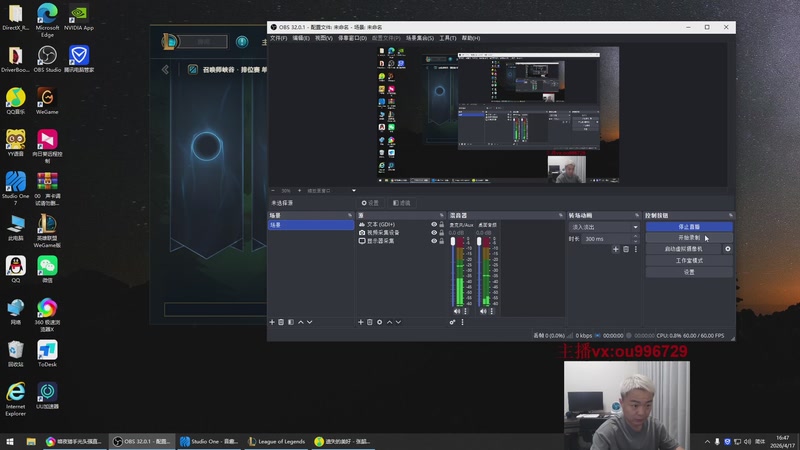Select the 显示器采集 source row
The width and height of the screenshot is (800, 450).
pyautogui.click(x=401, y=241)
